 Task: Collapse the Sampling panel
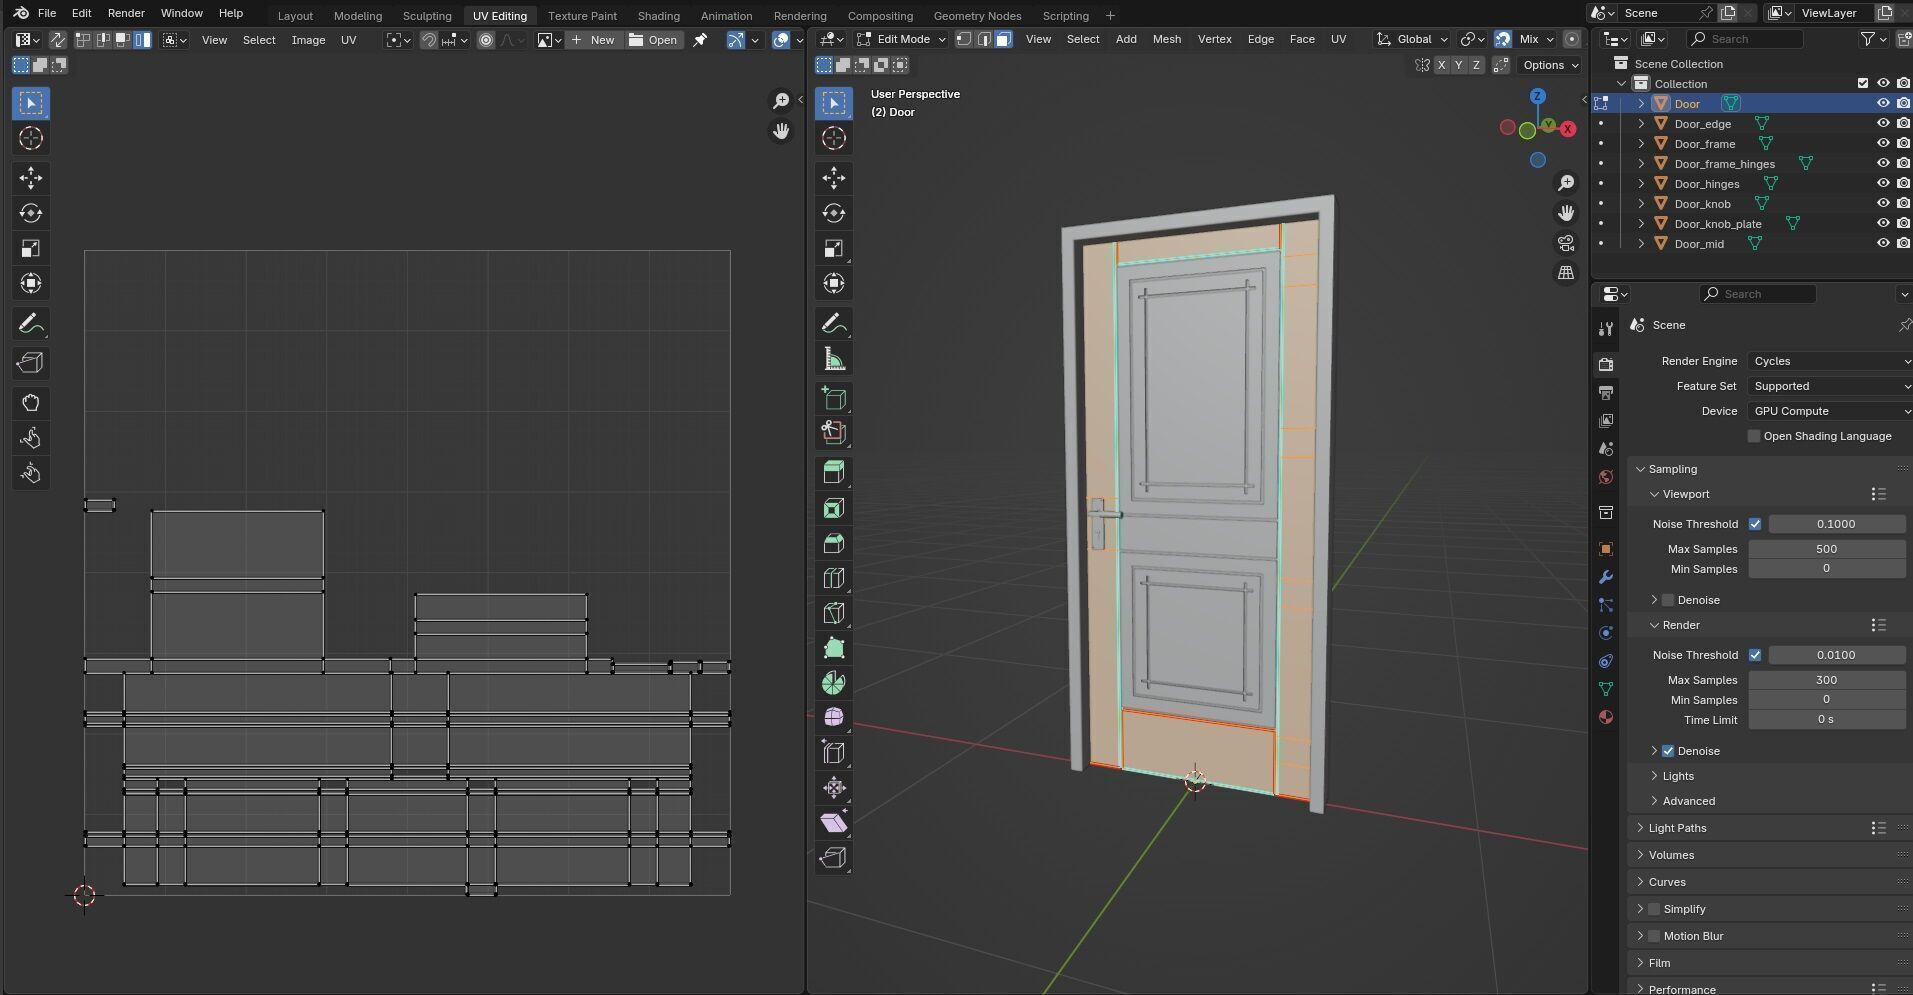[x=1672, y=469]
